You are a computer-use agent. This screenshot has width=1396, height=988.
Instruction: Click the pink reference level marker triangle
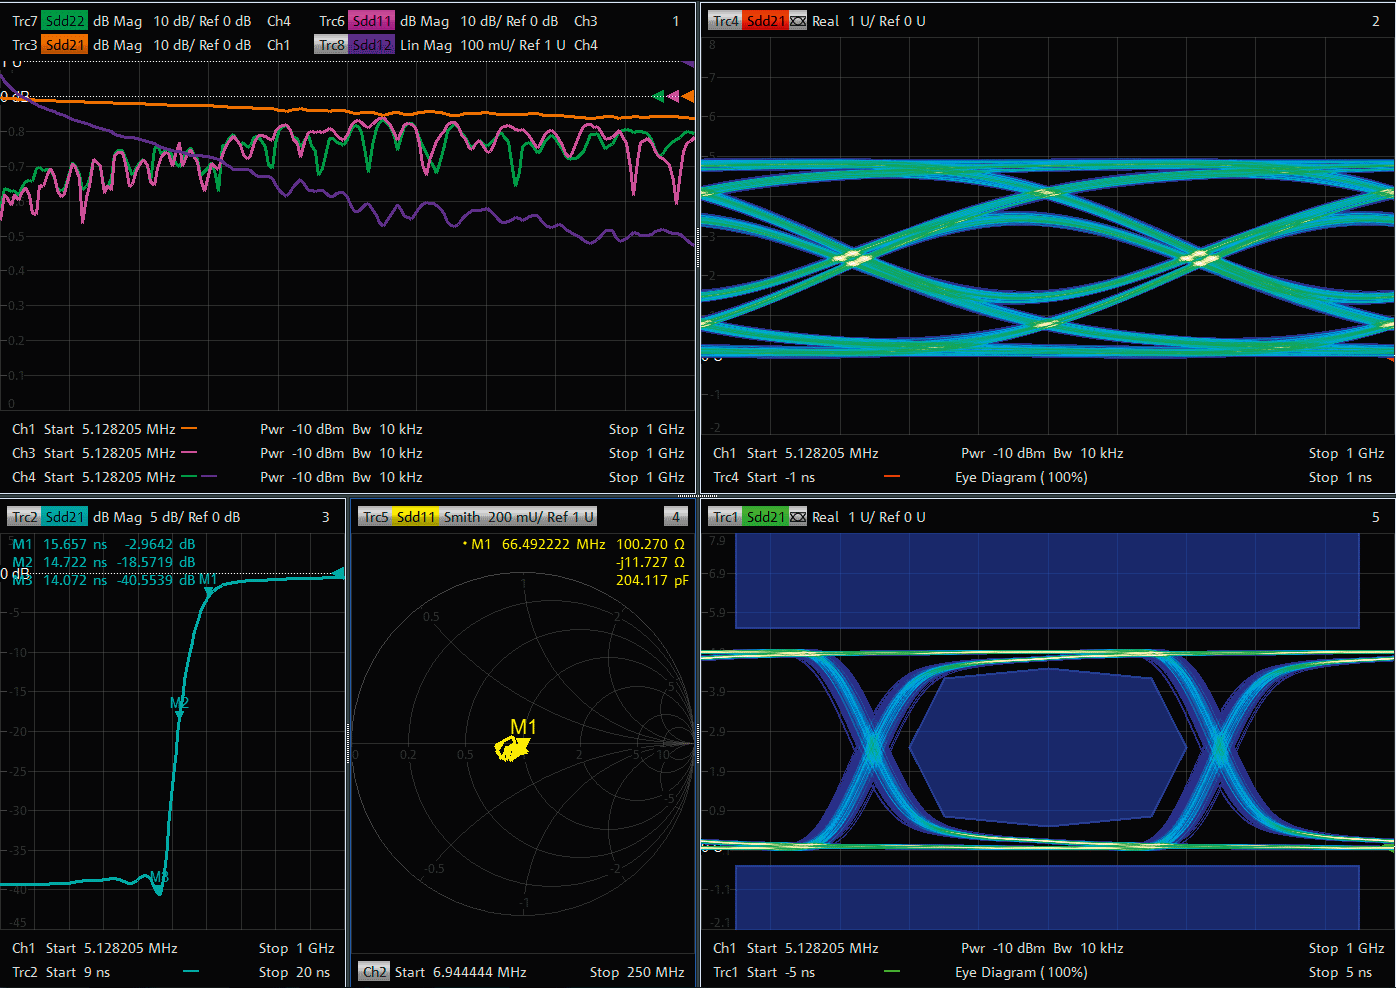pos(673,96)
